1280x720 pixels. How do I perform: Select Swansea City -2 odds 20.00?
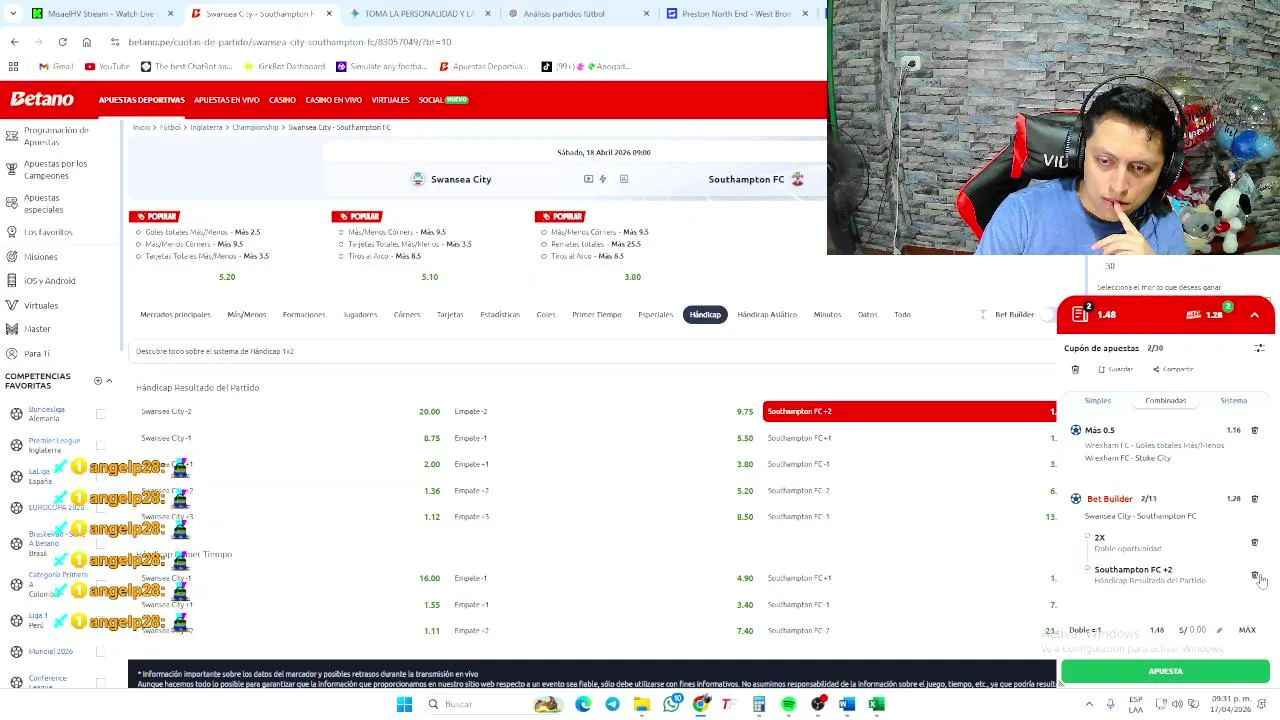pyautogui.click(x=290, y=411)
